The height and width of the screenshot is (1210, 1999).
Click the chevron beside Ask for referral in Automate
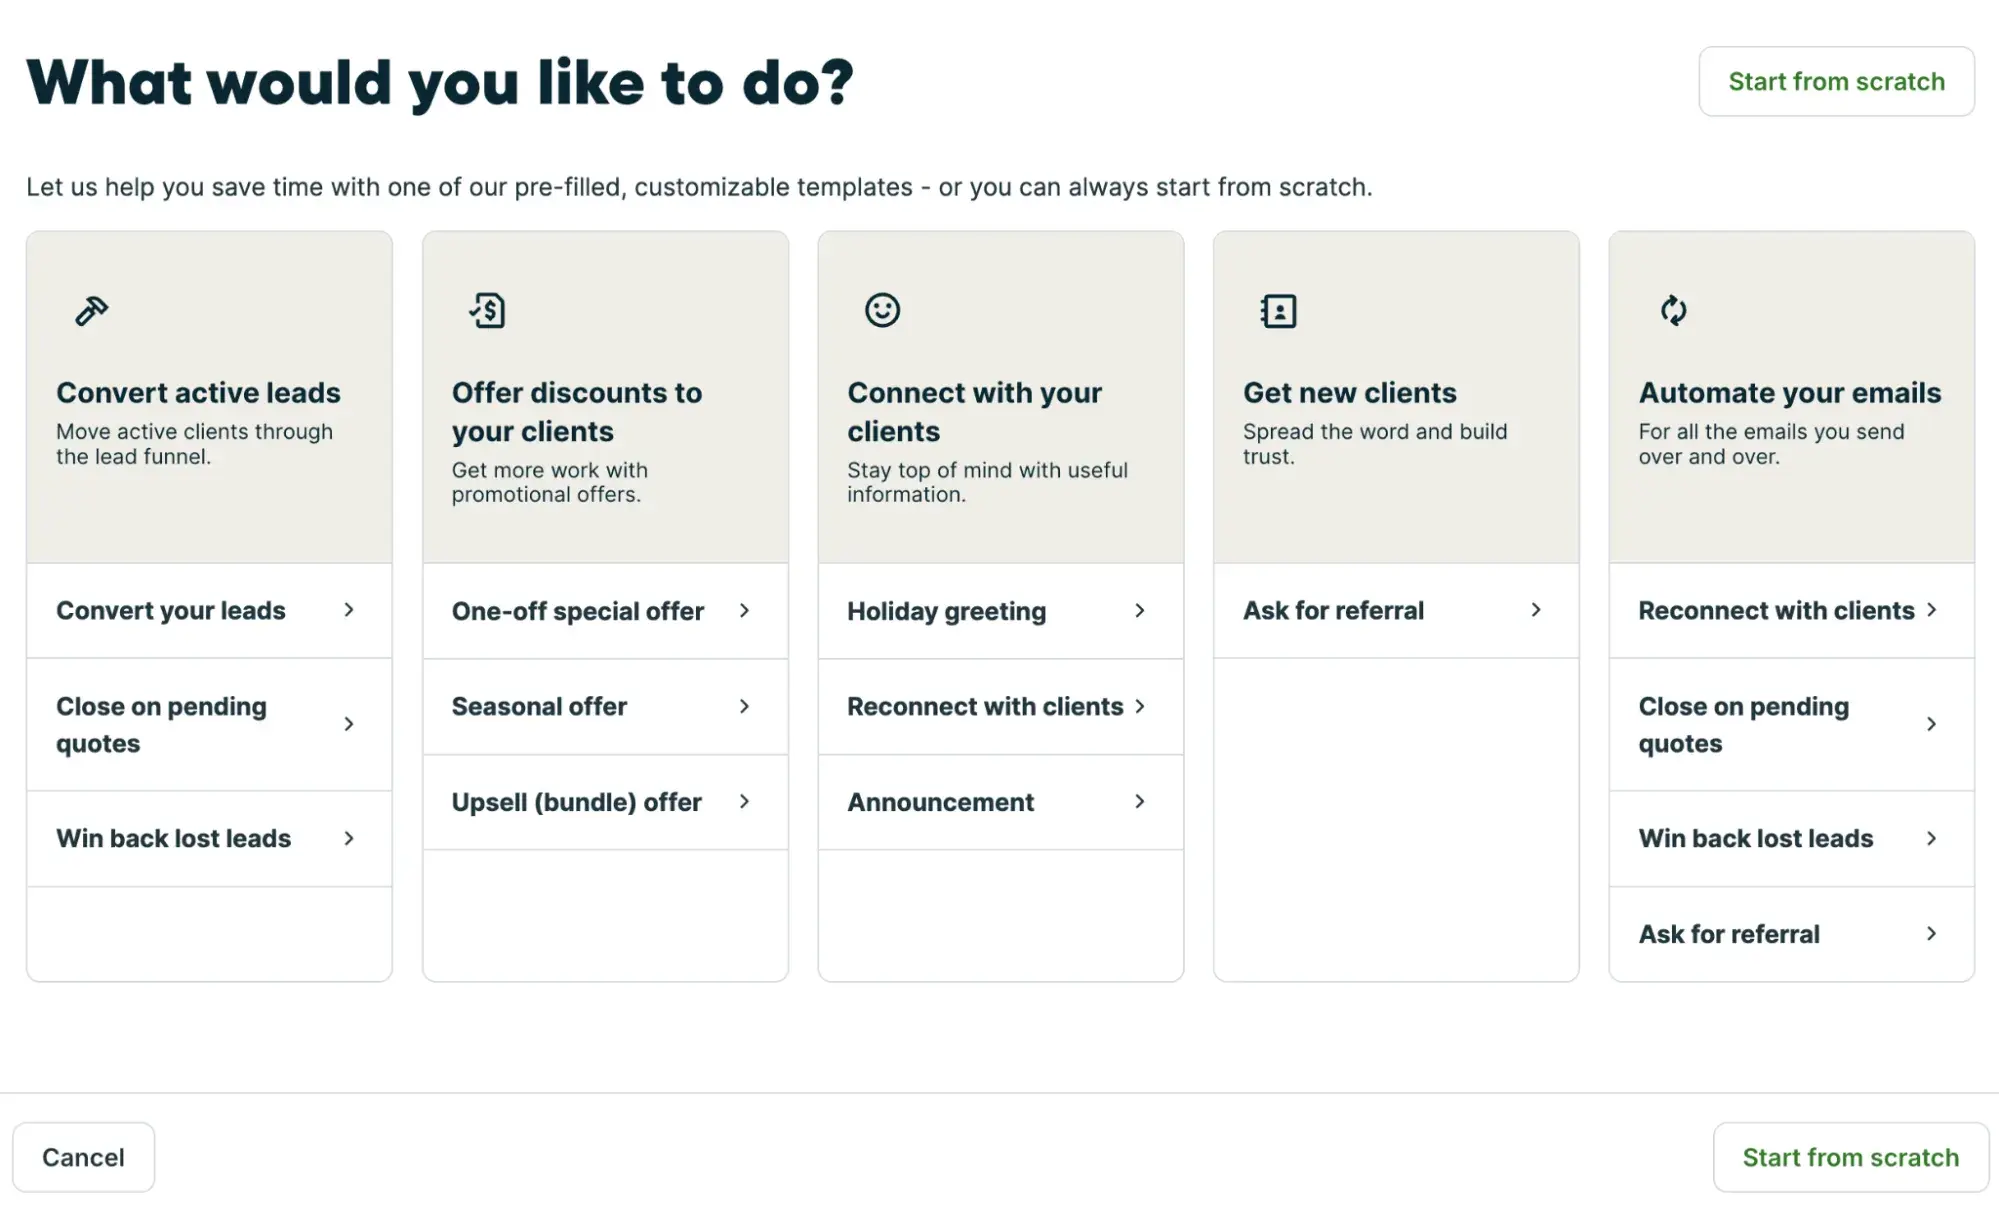pos(1932,934)
